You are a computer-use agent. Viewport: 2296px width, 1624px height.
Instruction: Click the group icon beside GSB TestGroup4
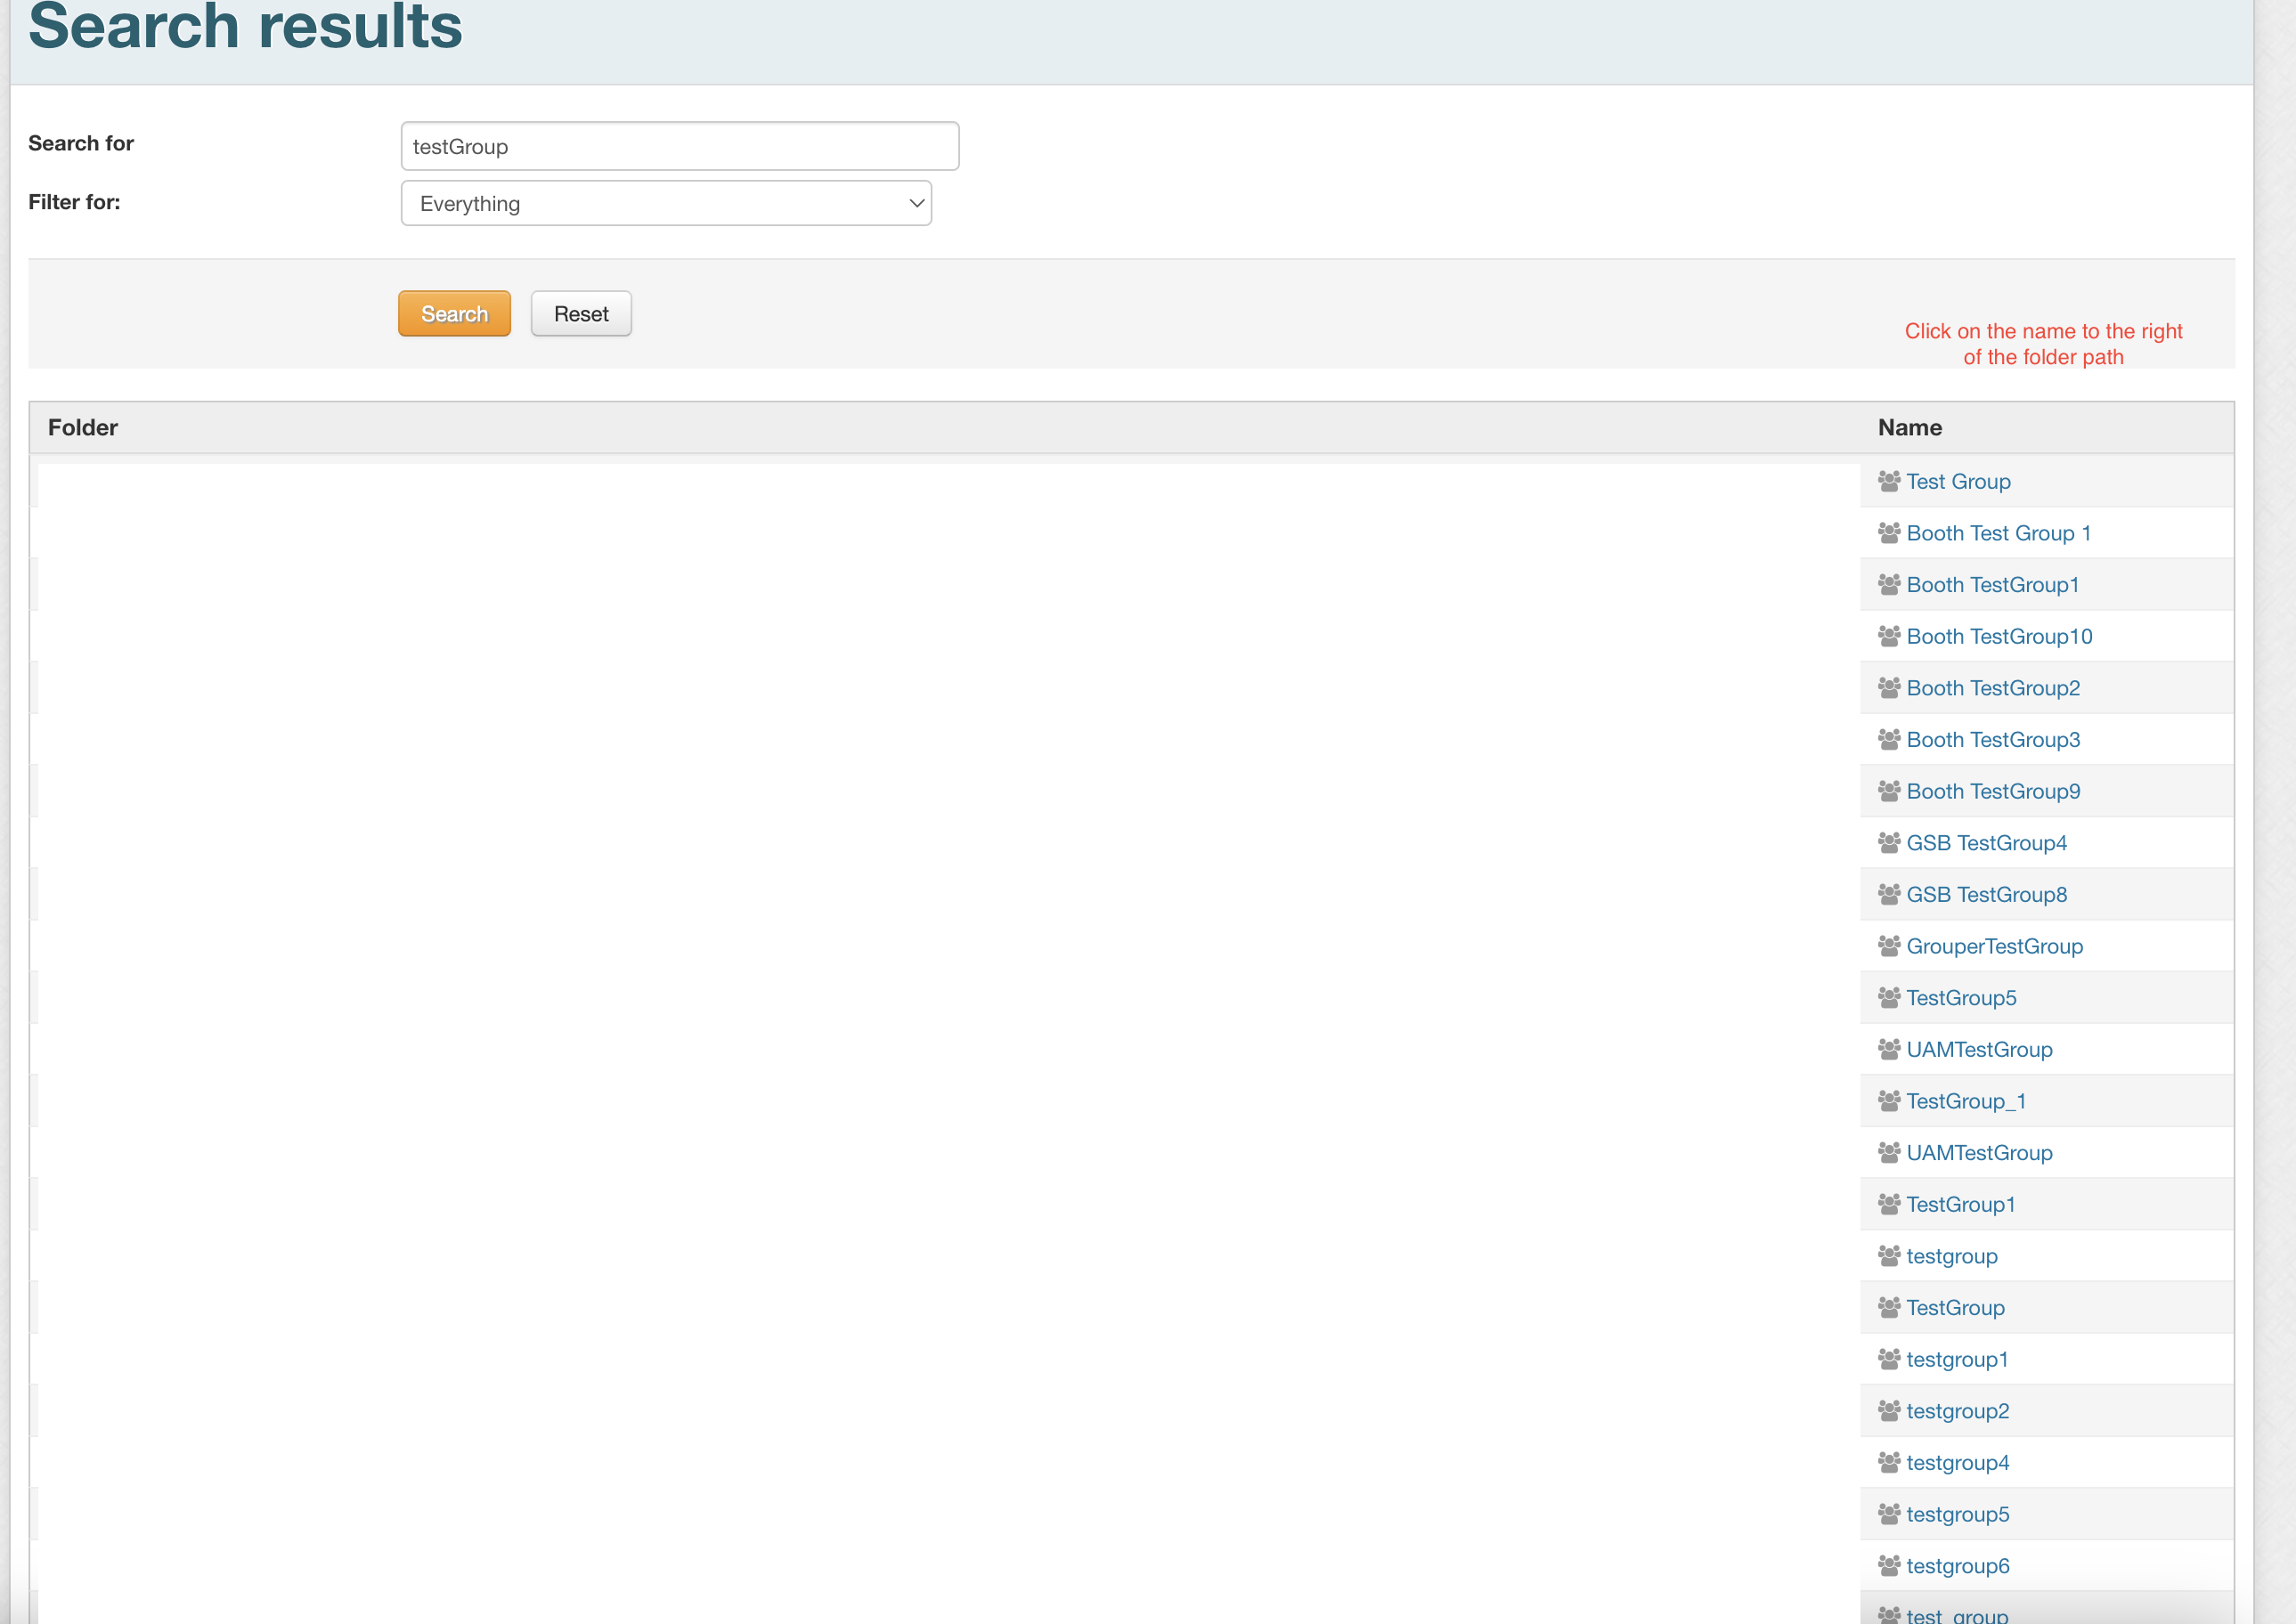(x=1888, y=843)
